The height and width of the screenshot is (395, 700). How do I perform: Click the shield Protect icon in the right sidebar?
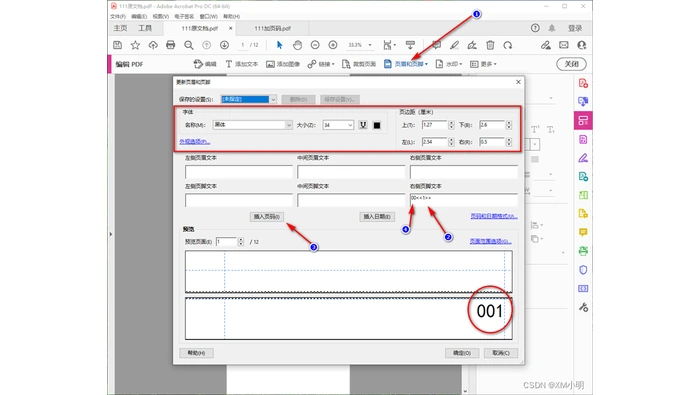583,270
